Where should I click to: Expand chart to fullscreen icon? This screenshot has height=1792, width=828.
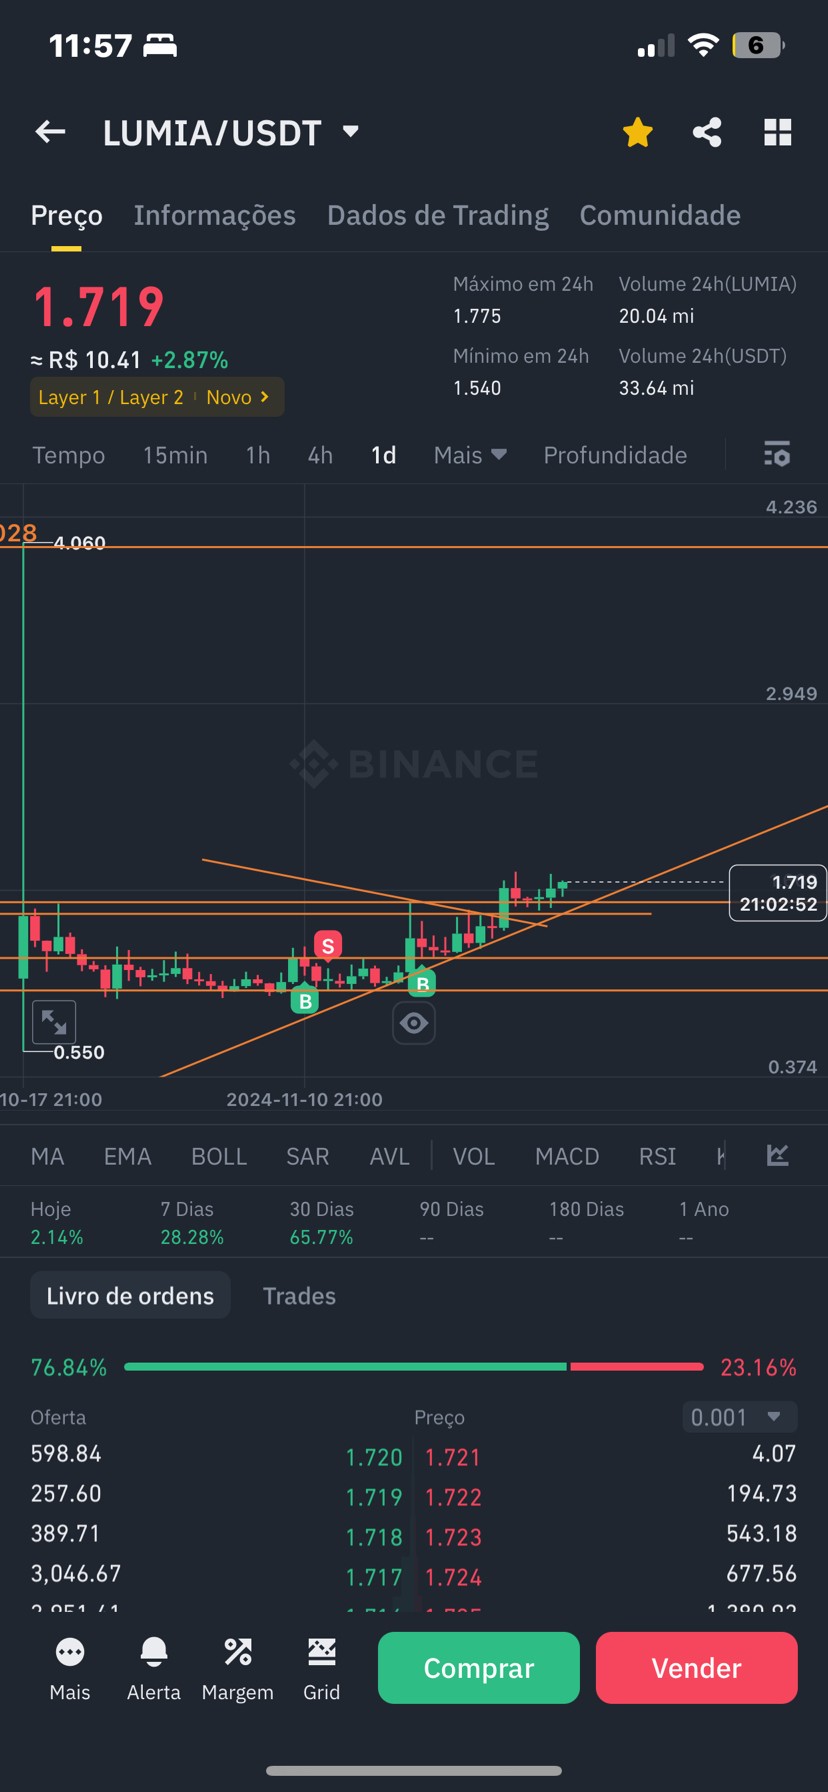pos(54,1022)
